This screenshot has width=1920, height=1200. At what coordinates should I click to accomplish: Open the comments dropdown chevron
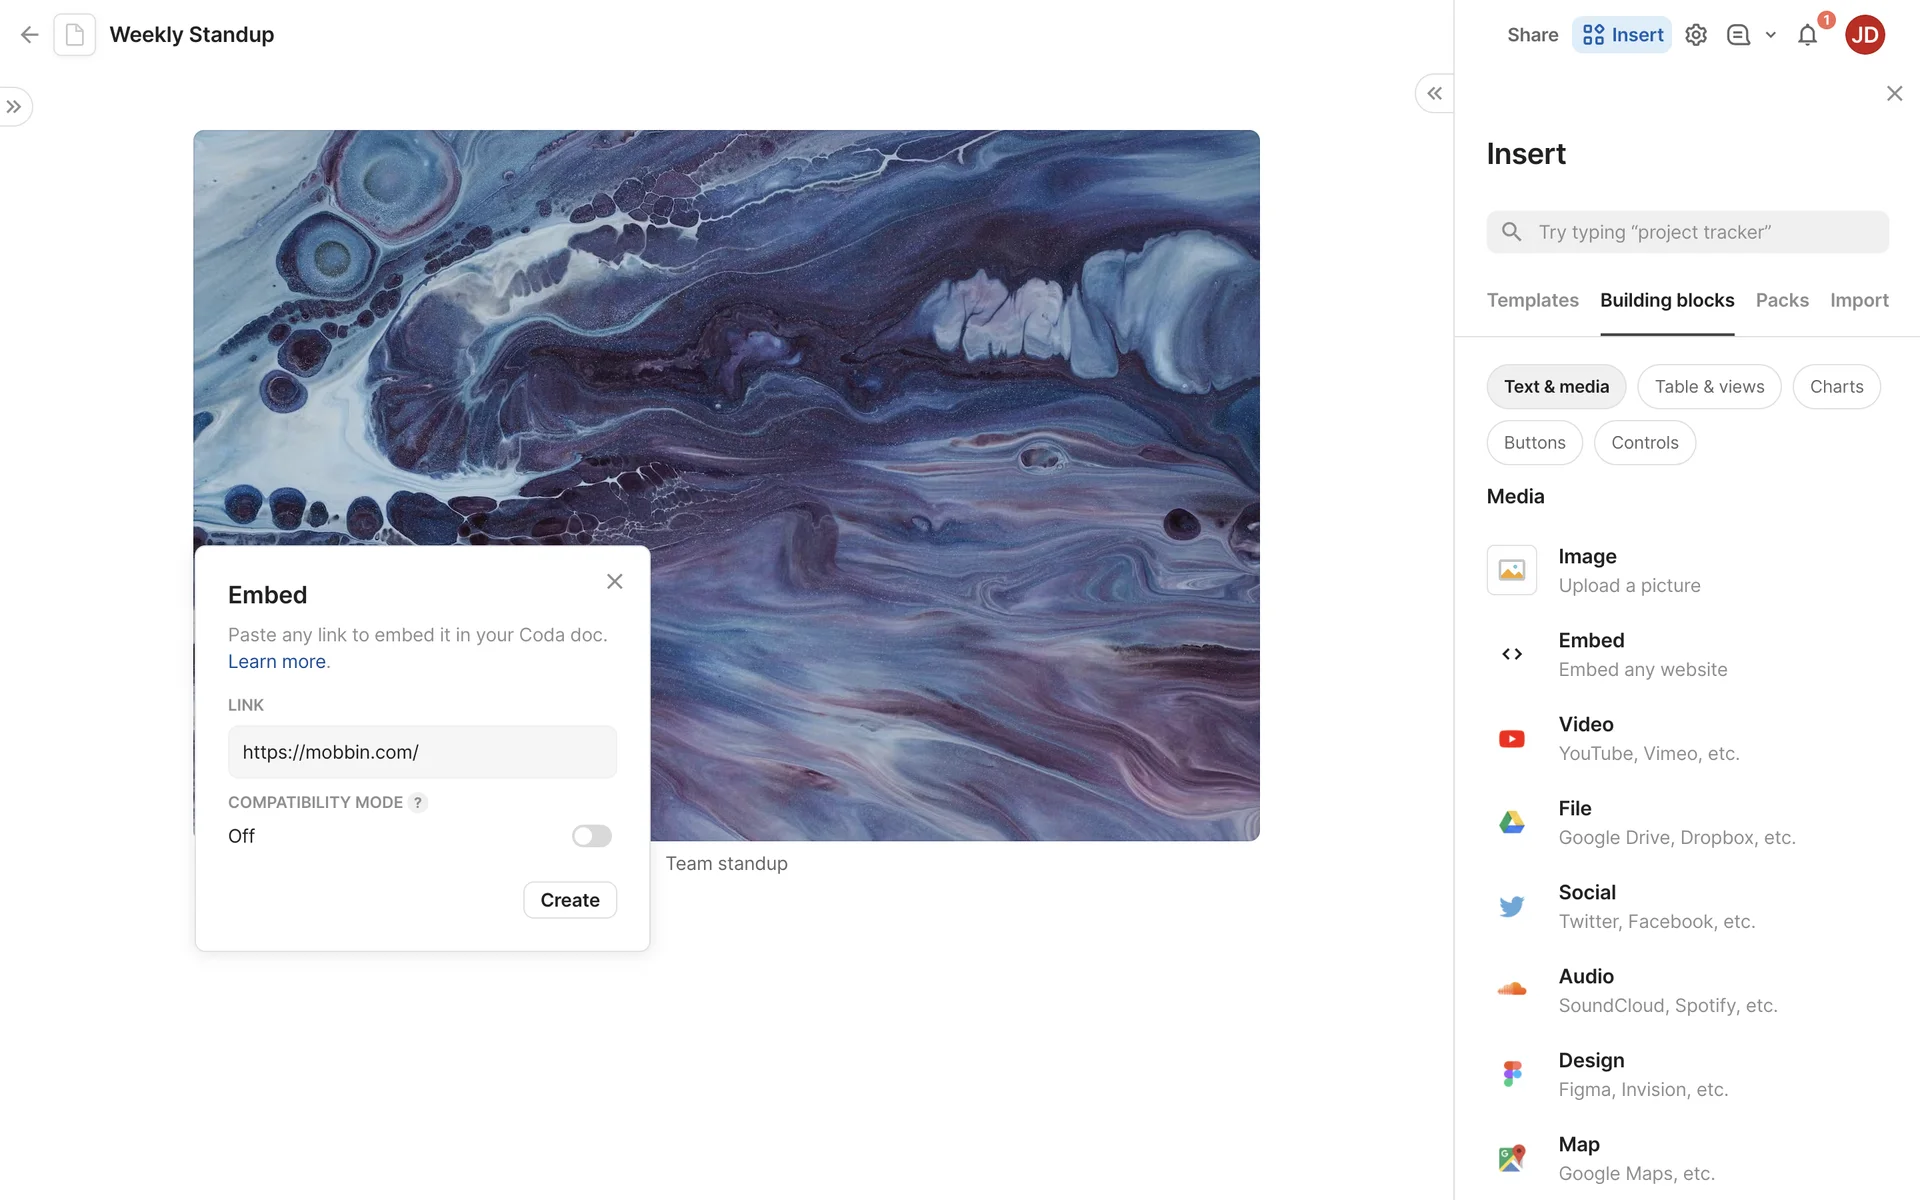click(1771, 35)
